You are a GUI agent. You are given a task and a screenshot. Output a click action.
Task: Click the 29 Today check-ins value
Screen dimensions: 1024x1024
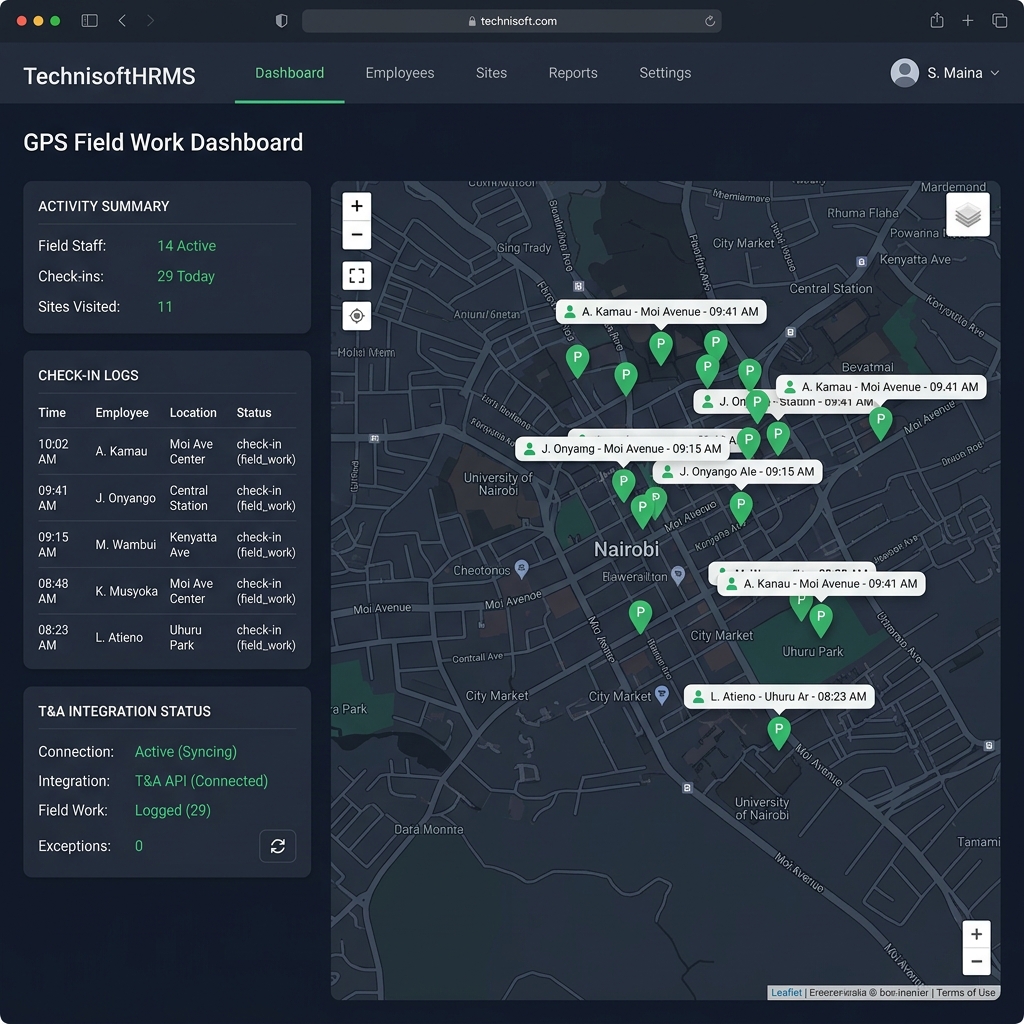coord(185,276)
